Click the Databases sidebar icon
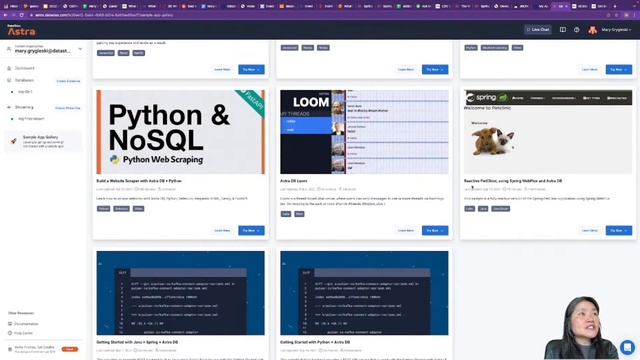Screen dimensions: 640x360 tap(9, 80)
